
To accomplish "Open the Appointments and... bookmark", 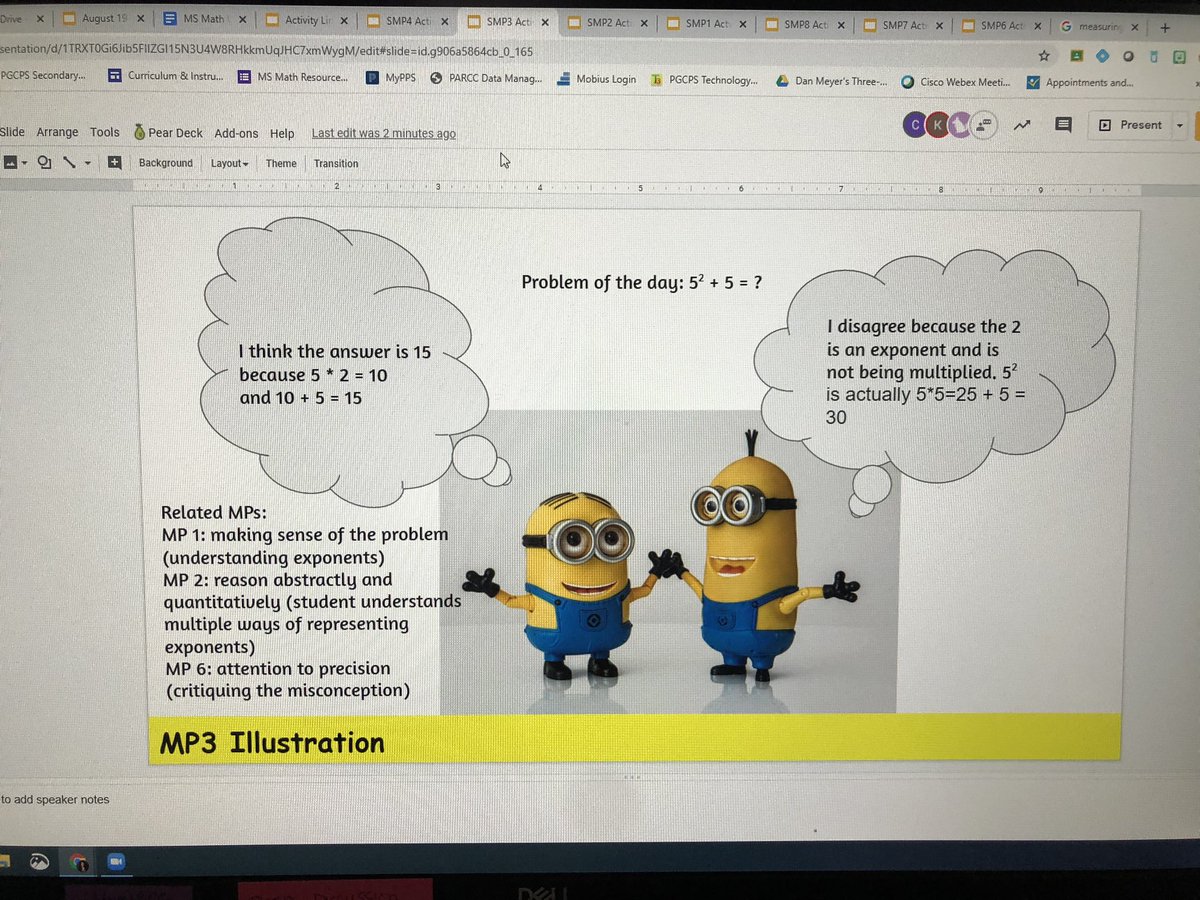I will click(1080, 83).
